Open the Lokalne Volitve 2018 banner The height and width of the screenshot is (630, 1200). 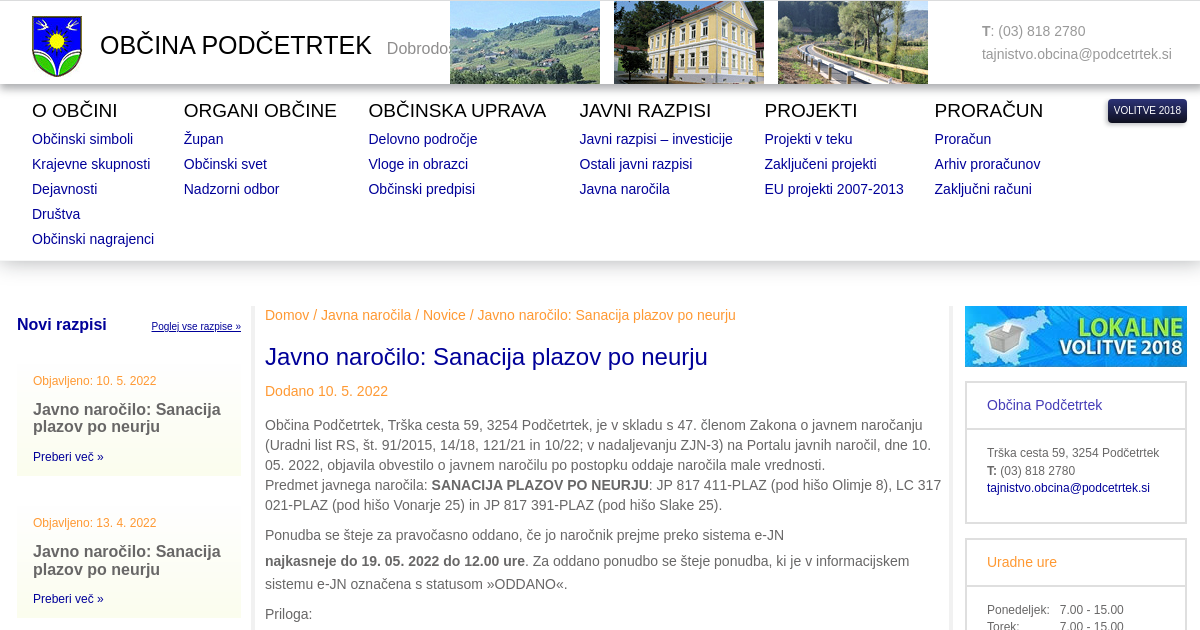pos(1075,336)
